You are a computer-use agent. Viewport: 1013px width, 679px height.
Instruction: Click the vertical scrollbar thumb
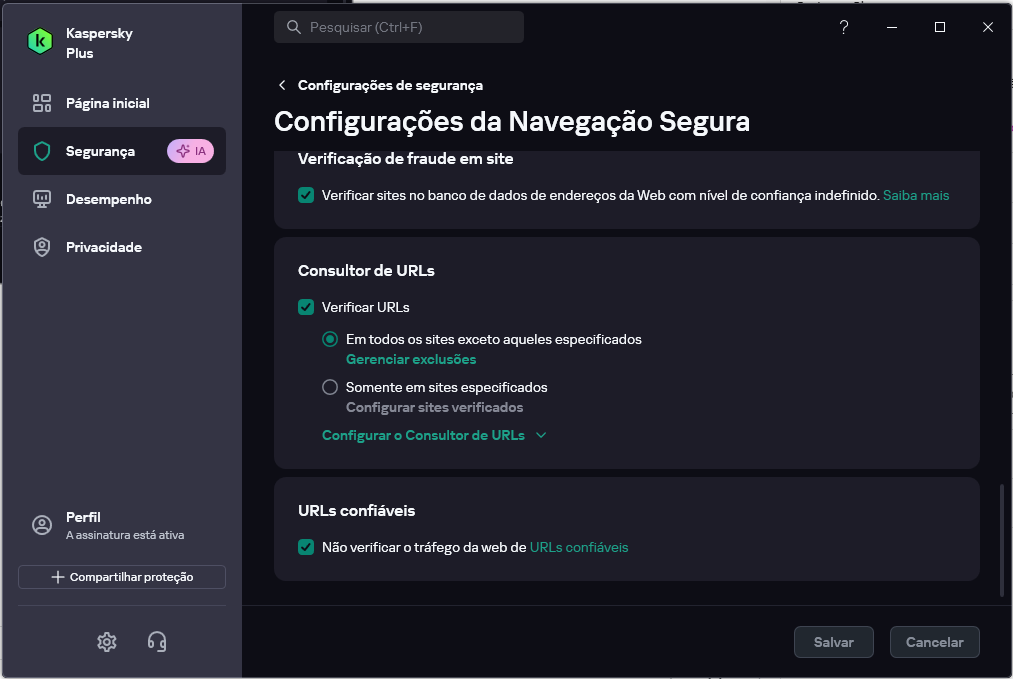pyautogui.click(x=1002, y=540)
